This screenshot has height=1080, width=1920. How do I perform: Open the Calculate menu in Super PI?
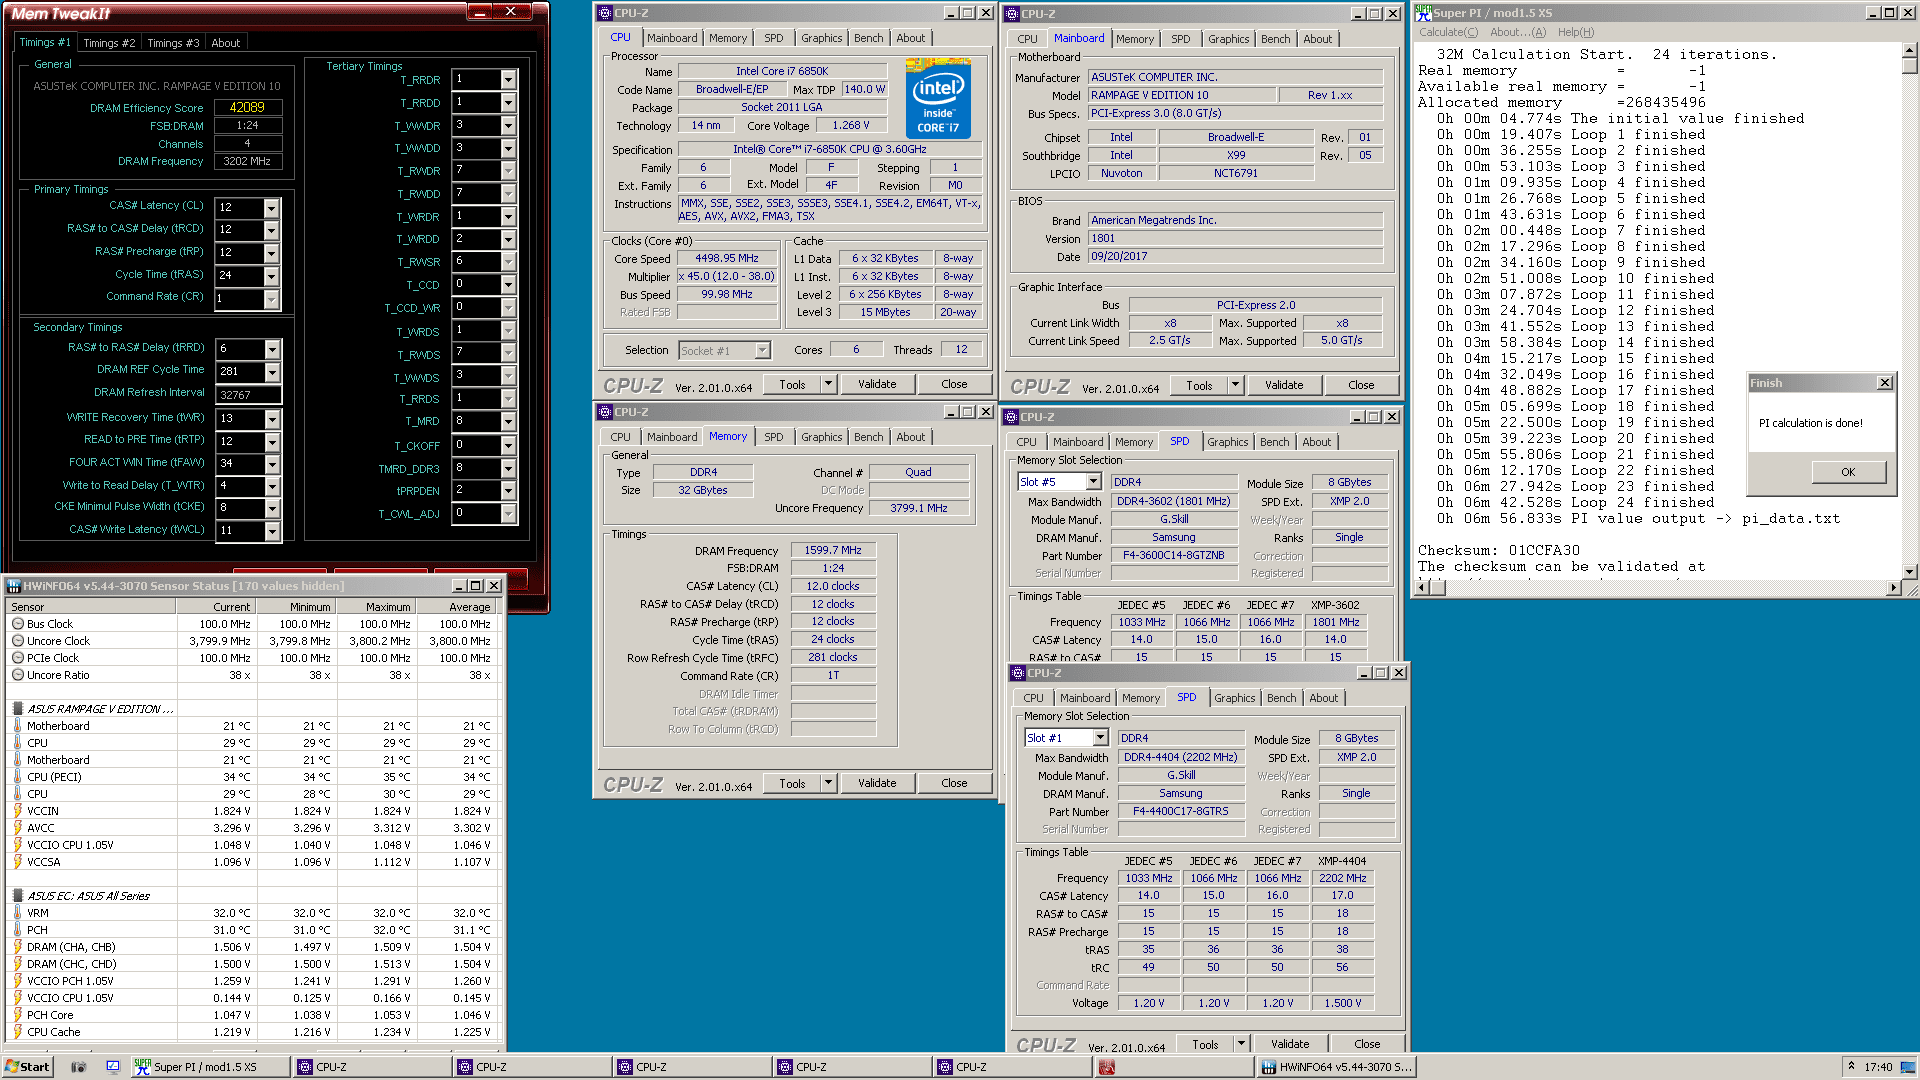point(1448,32)
